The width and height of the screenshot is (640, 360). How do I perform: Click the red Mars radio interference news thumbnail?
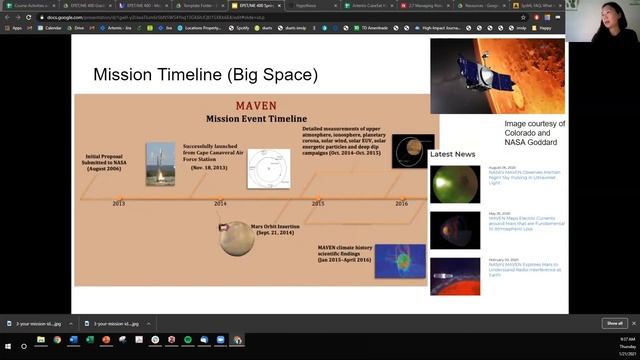point(455,276)
